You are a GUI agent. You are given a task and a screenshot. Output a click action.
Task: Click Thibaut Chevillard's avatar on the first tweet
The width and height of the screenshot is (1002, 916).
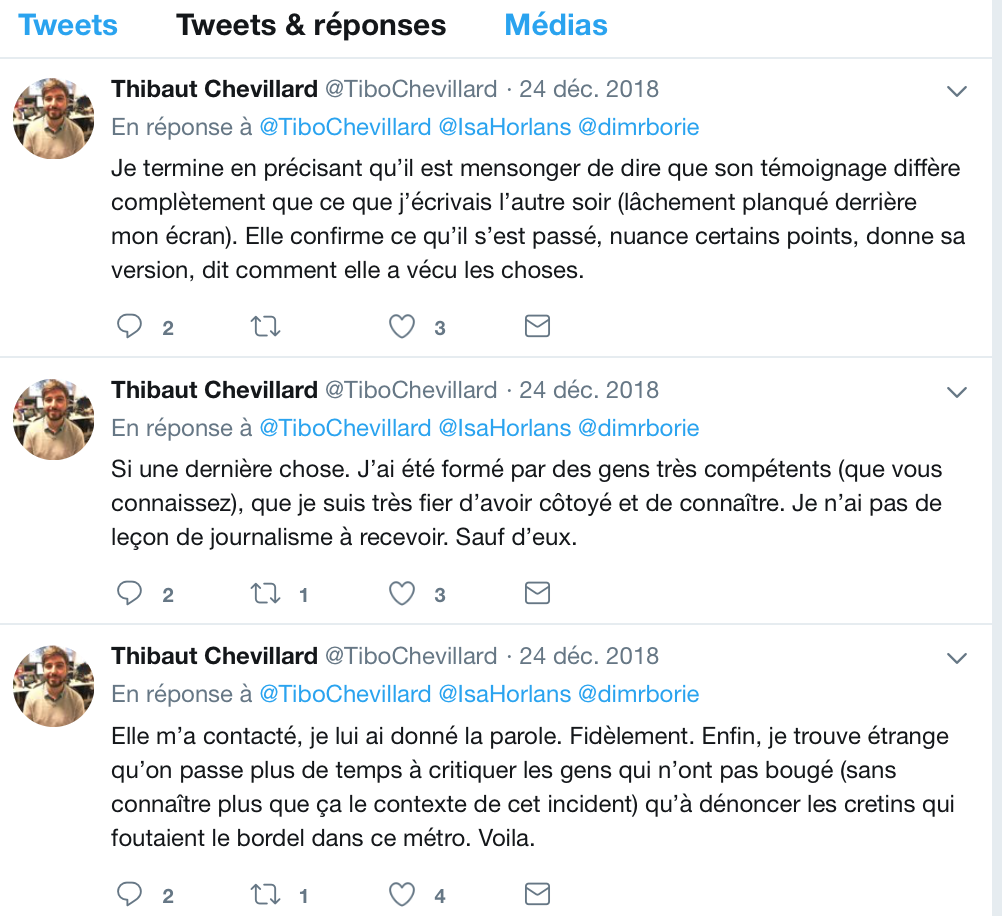click(x=54, y=118)
